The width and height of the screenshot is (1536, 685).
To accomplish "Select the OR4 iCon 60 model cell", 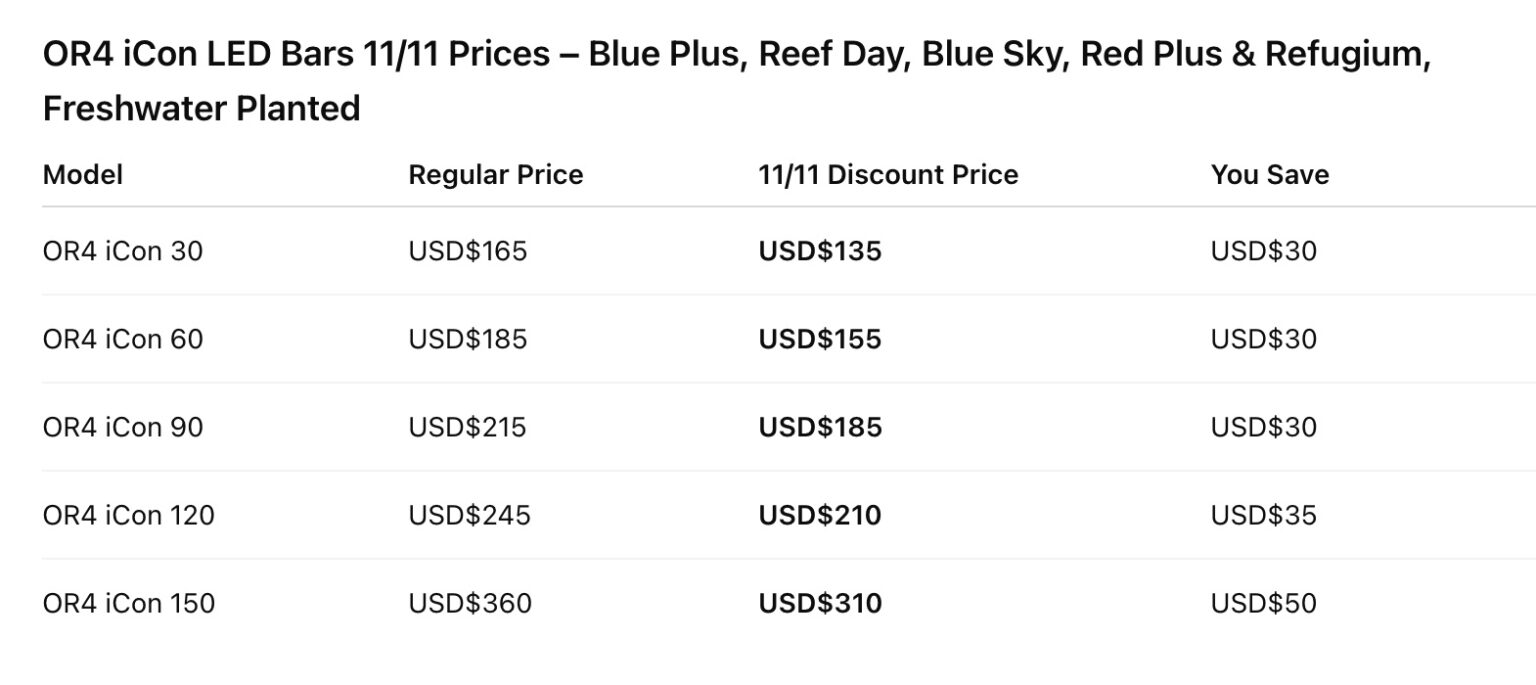I will tap(122, 339).
